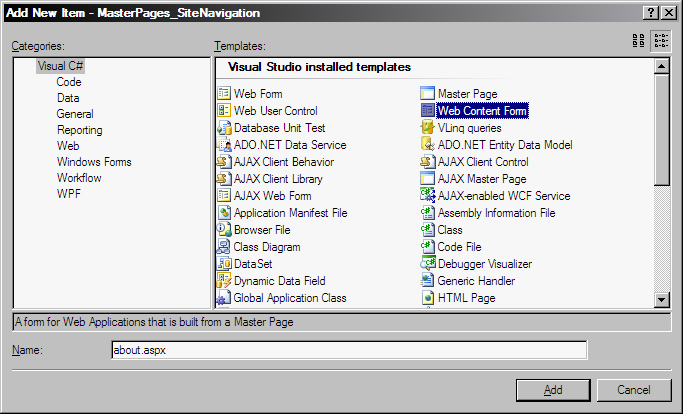Select the AJAX Web Form label

273,196
